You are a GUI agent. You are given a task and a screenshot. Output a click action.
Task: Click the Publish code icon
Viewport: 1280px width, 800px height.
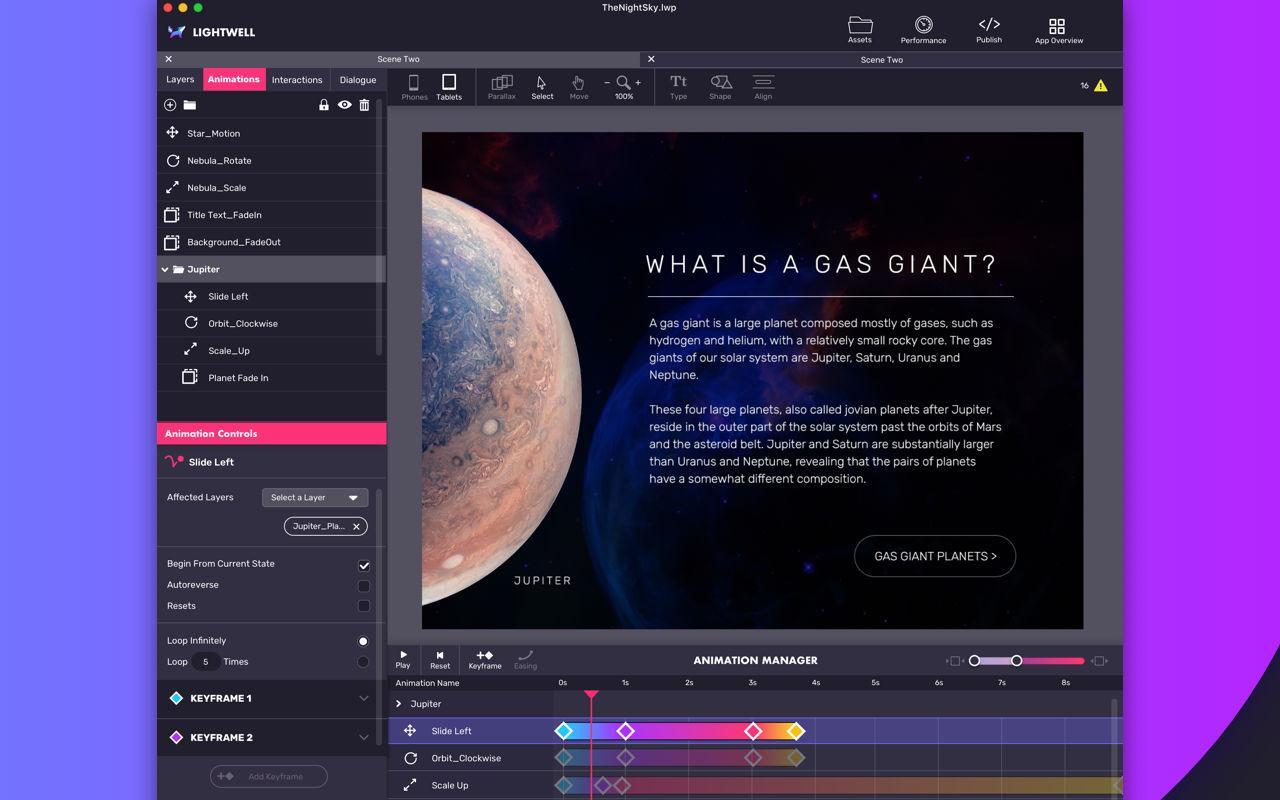[x=989, y=28]
